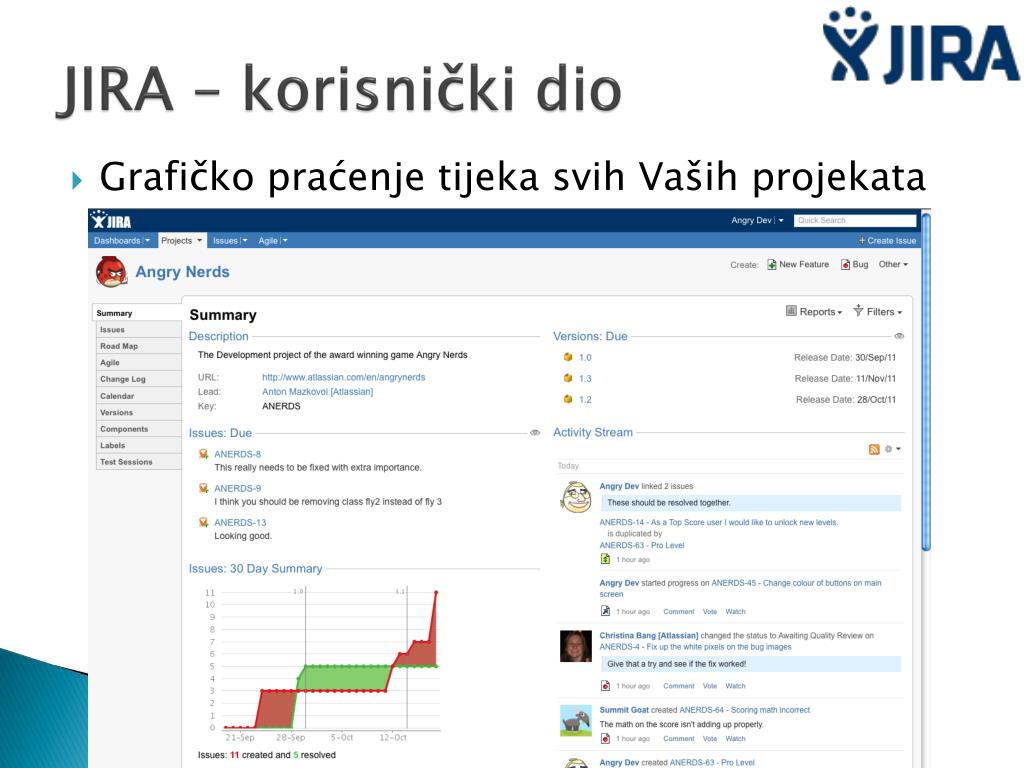Click the plus icon next to Create Issue
Screen dimensions: 1024x768
(x=862, y=240)
